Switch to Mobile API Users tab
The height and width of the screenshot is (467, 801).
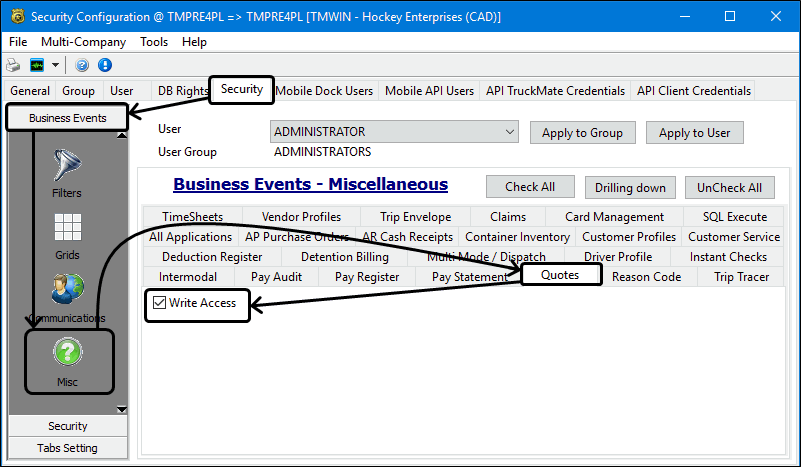tap(429, 91)
